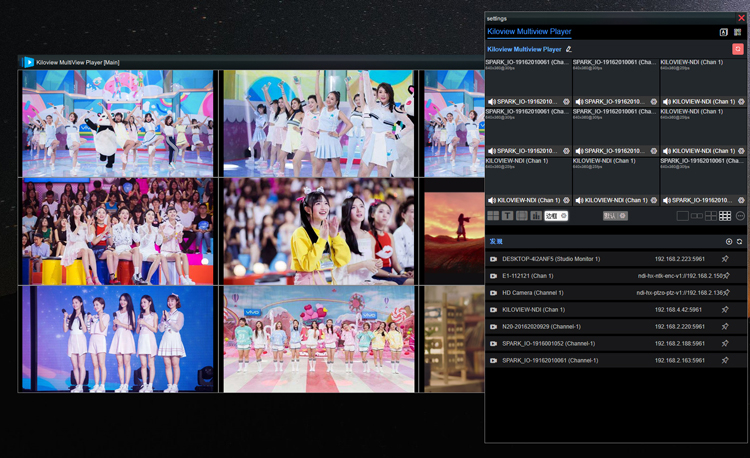The image size is (750, 458).
Task: Mute audio on the first SPARK_IO cell
Action: point(491,102)
